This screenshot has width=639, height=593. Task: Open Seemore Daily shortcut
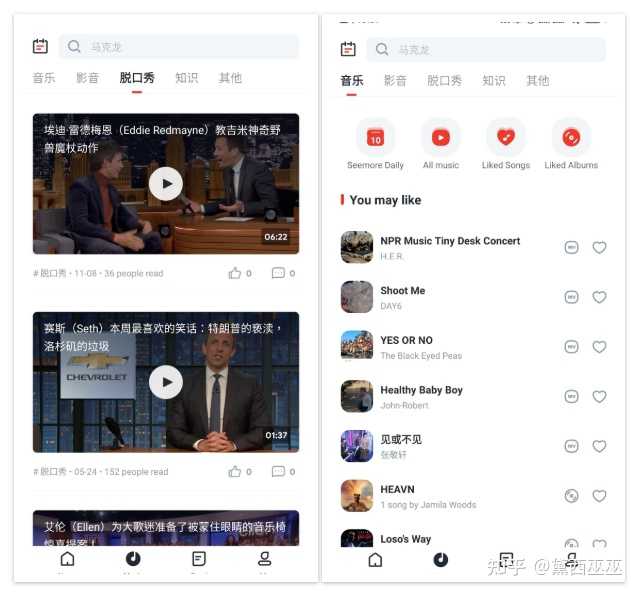coord(375,144)
